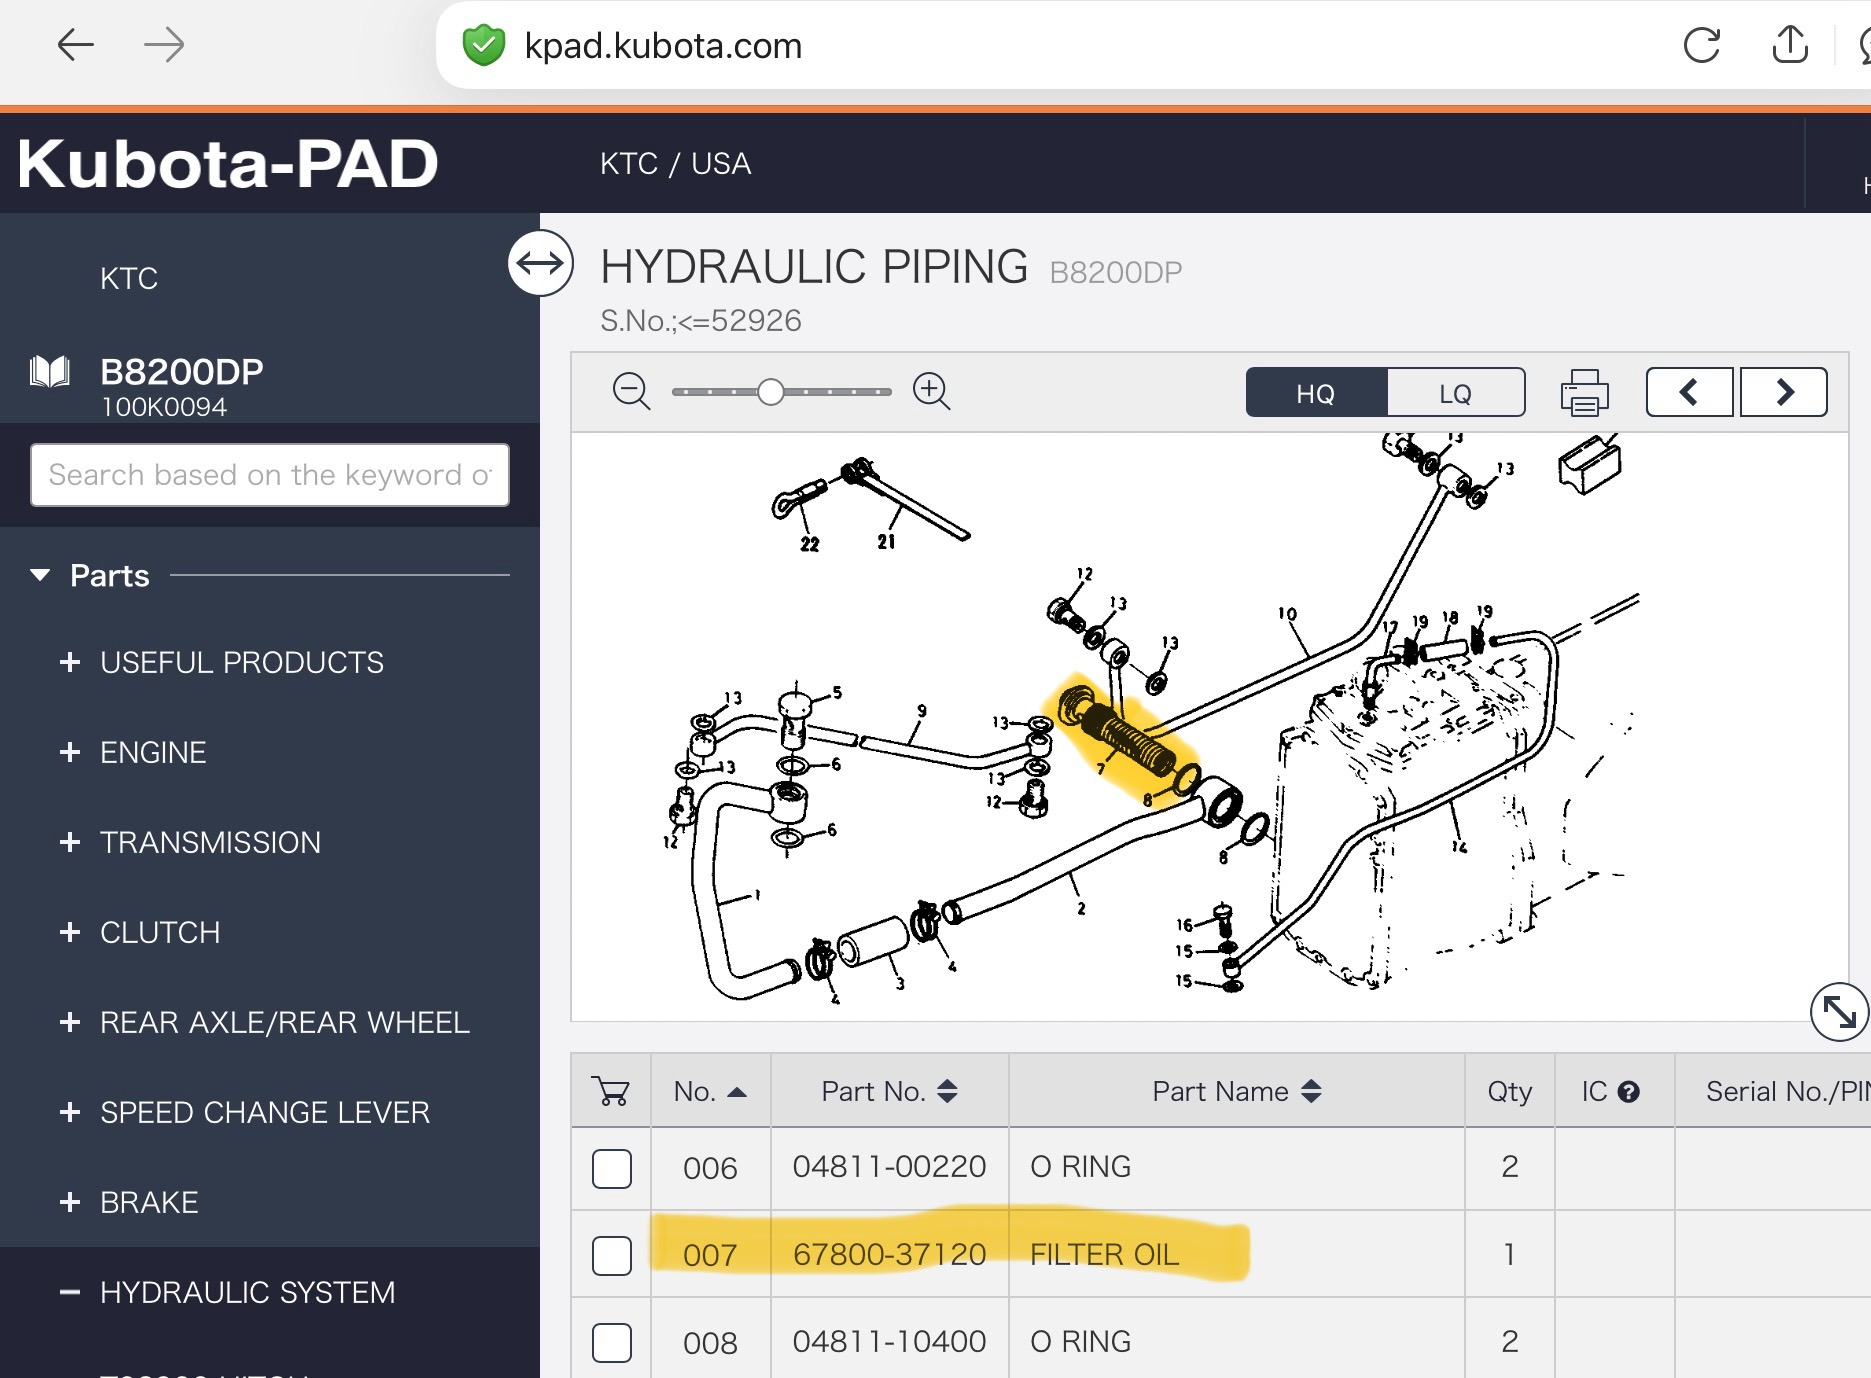Click the zoom out magnifier icon
The width and height of the screenshot is (1871, 1378).
631,391
